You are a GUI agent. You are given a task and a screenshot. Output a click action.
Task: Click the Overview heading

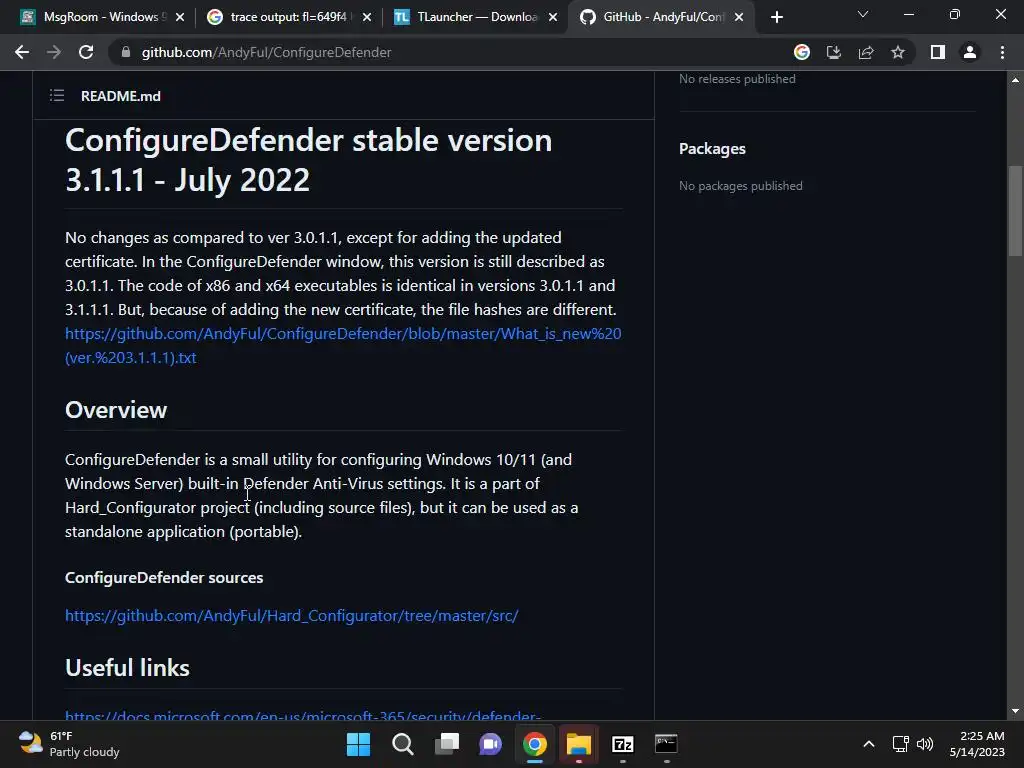click(116, 410)
